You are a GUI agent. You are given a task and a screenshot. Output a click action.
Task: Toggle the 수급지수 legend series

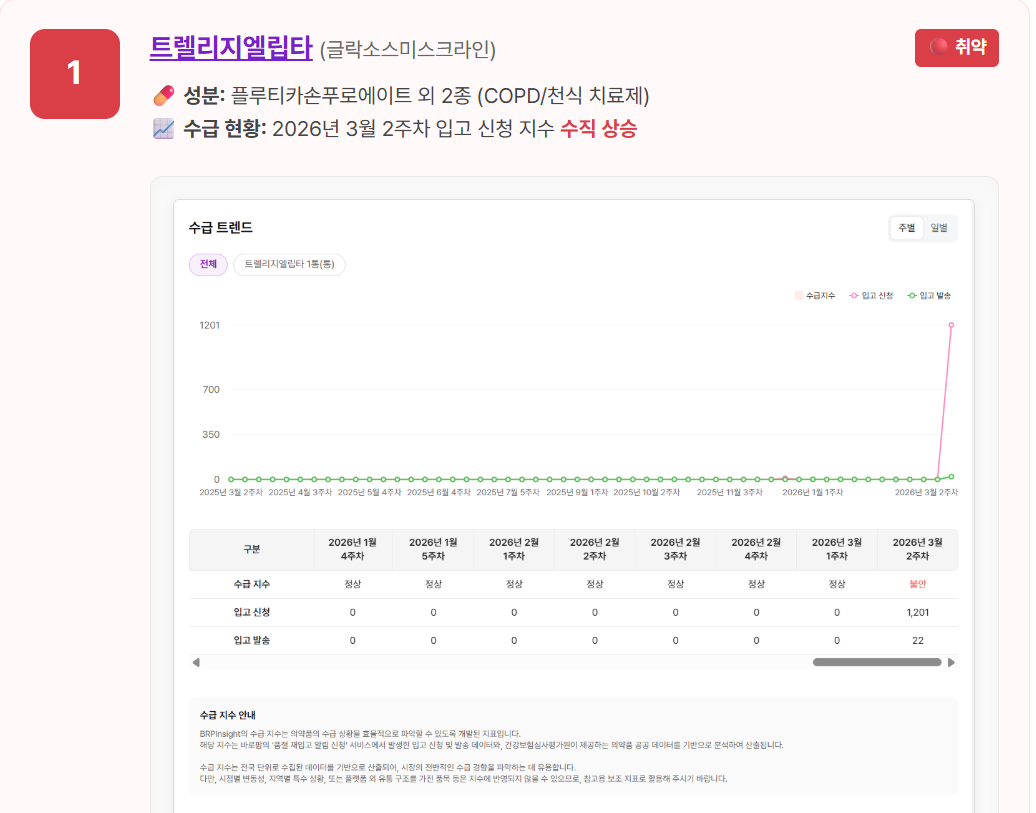coord(816,296)
